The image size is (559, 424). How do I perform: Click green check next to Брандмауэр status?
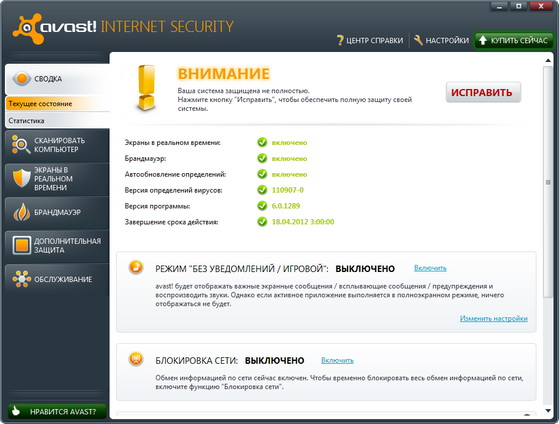click(x=262, y=158)
